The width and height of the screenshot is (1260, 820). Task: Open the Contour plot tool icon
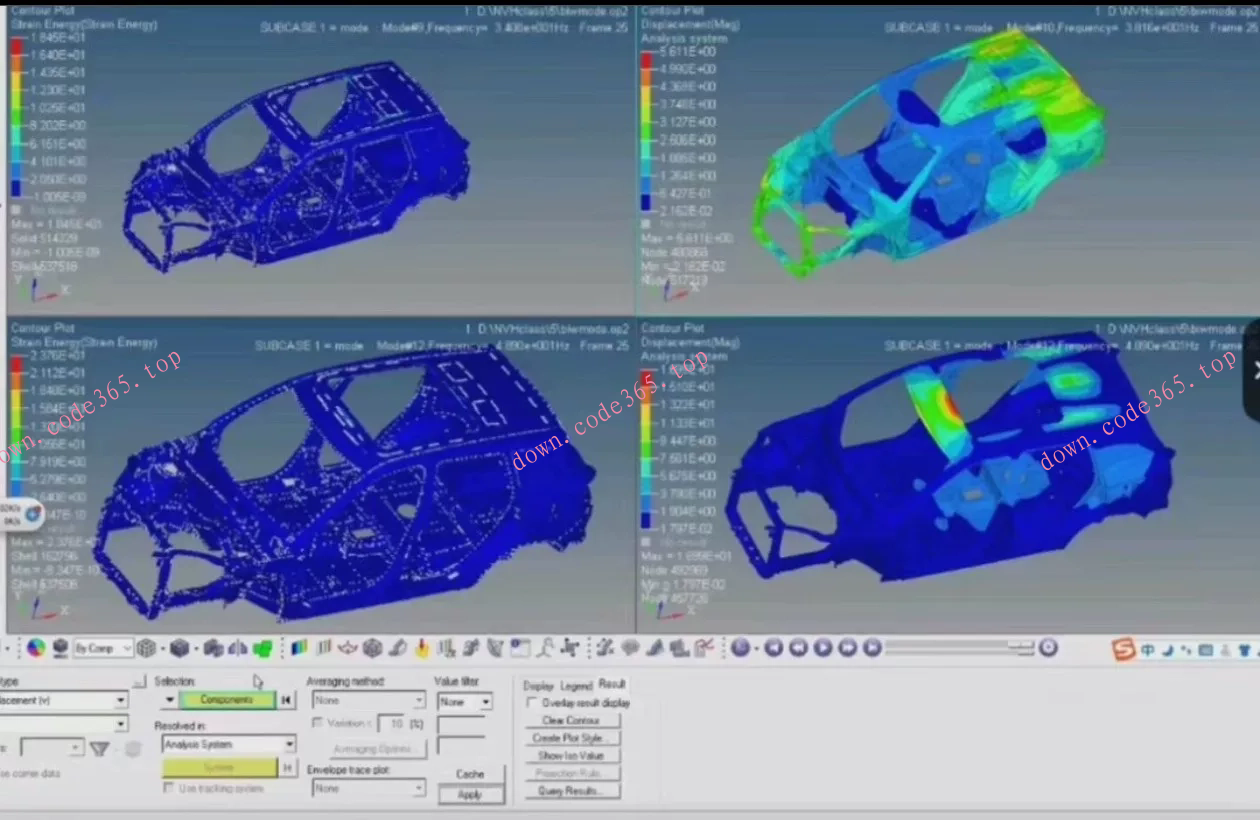click(299, 648)
